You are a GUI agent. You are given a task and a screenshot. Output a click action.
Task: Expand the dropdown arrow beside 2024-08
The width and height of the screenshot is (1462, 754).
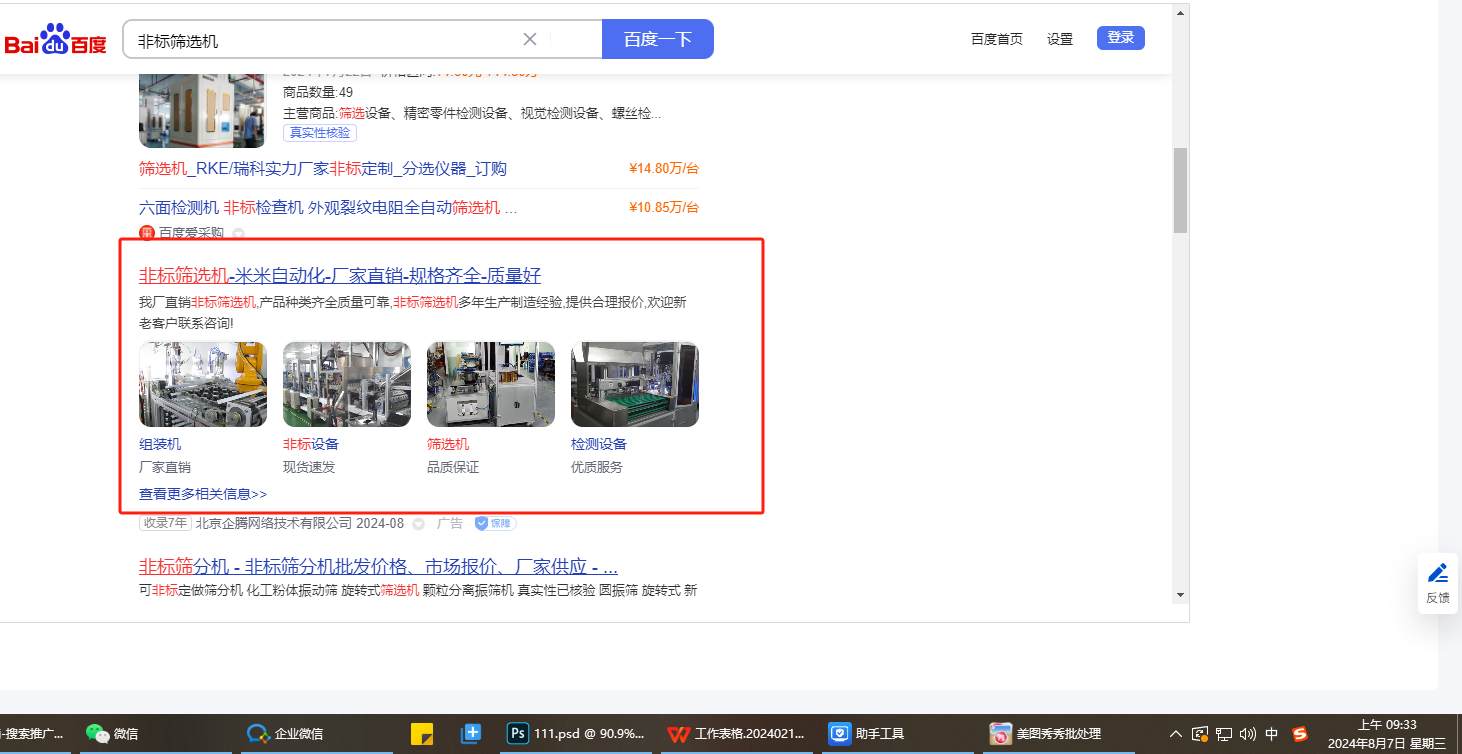coord(418,524)
